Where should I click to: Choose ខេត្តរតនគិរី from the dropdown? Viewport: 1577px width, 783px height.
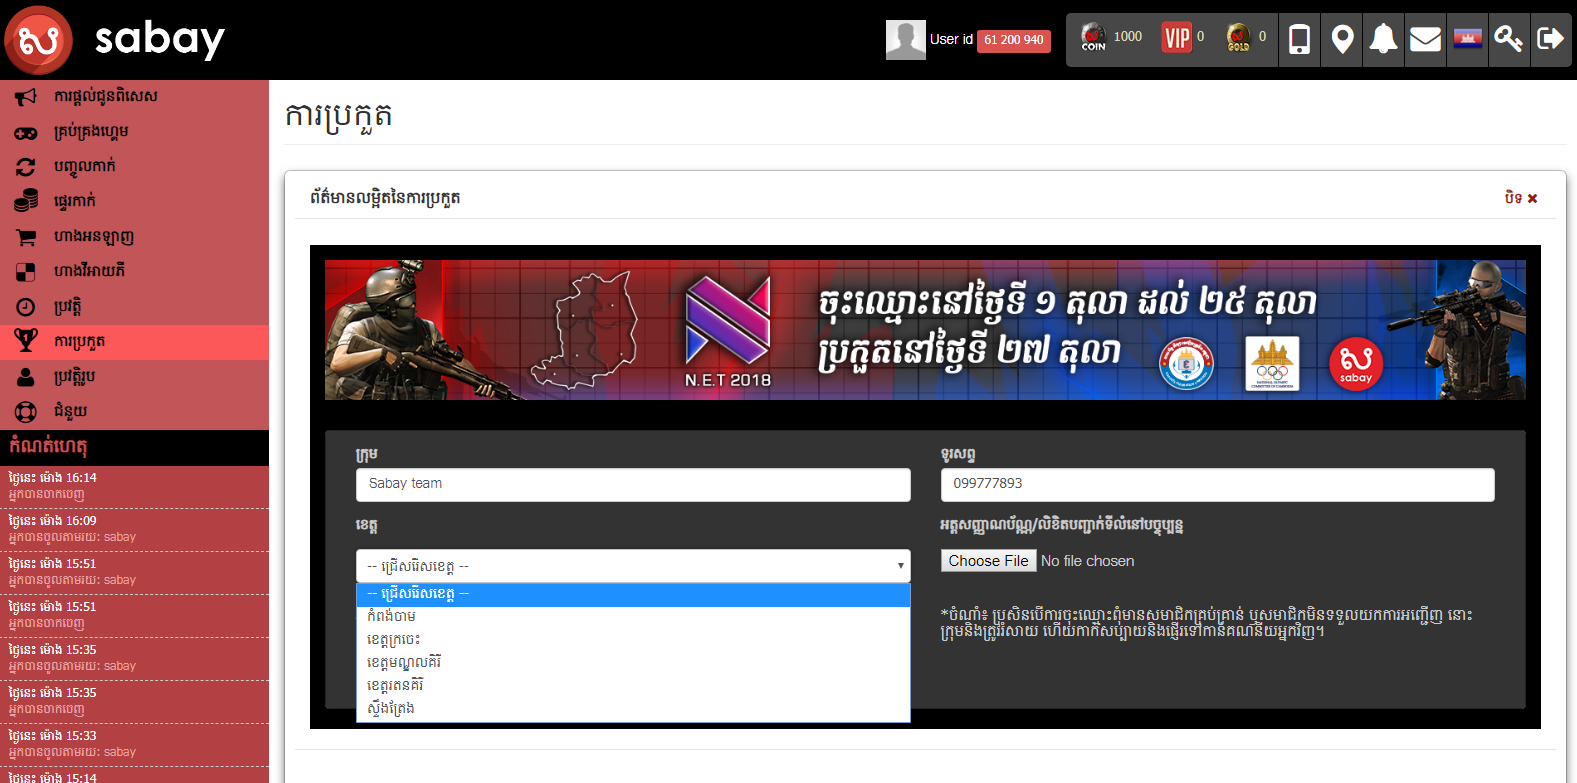(x=396, y=686)
